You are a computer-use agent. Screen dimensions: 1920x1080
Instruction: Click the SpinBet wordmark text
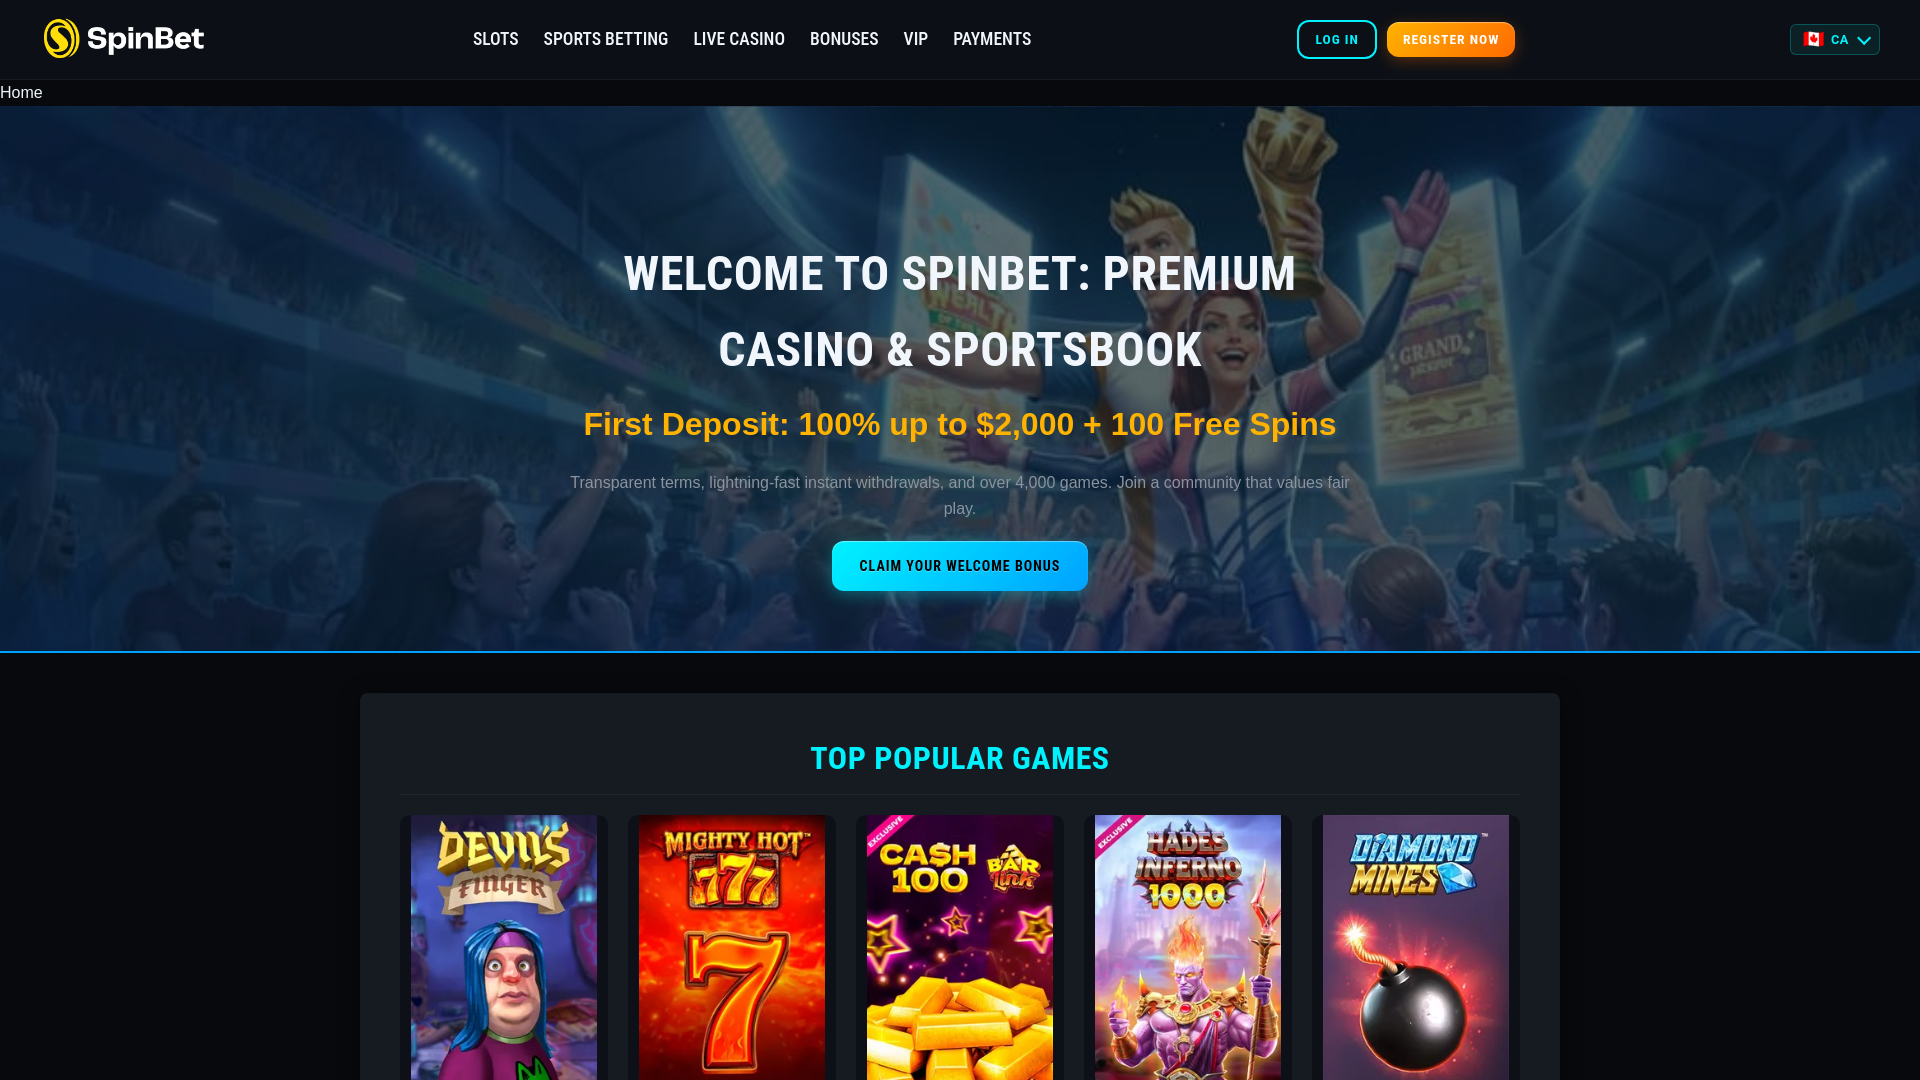tap(145, 39)
